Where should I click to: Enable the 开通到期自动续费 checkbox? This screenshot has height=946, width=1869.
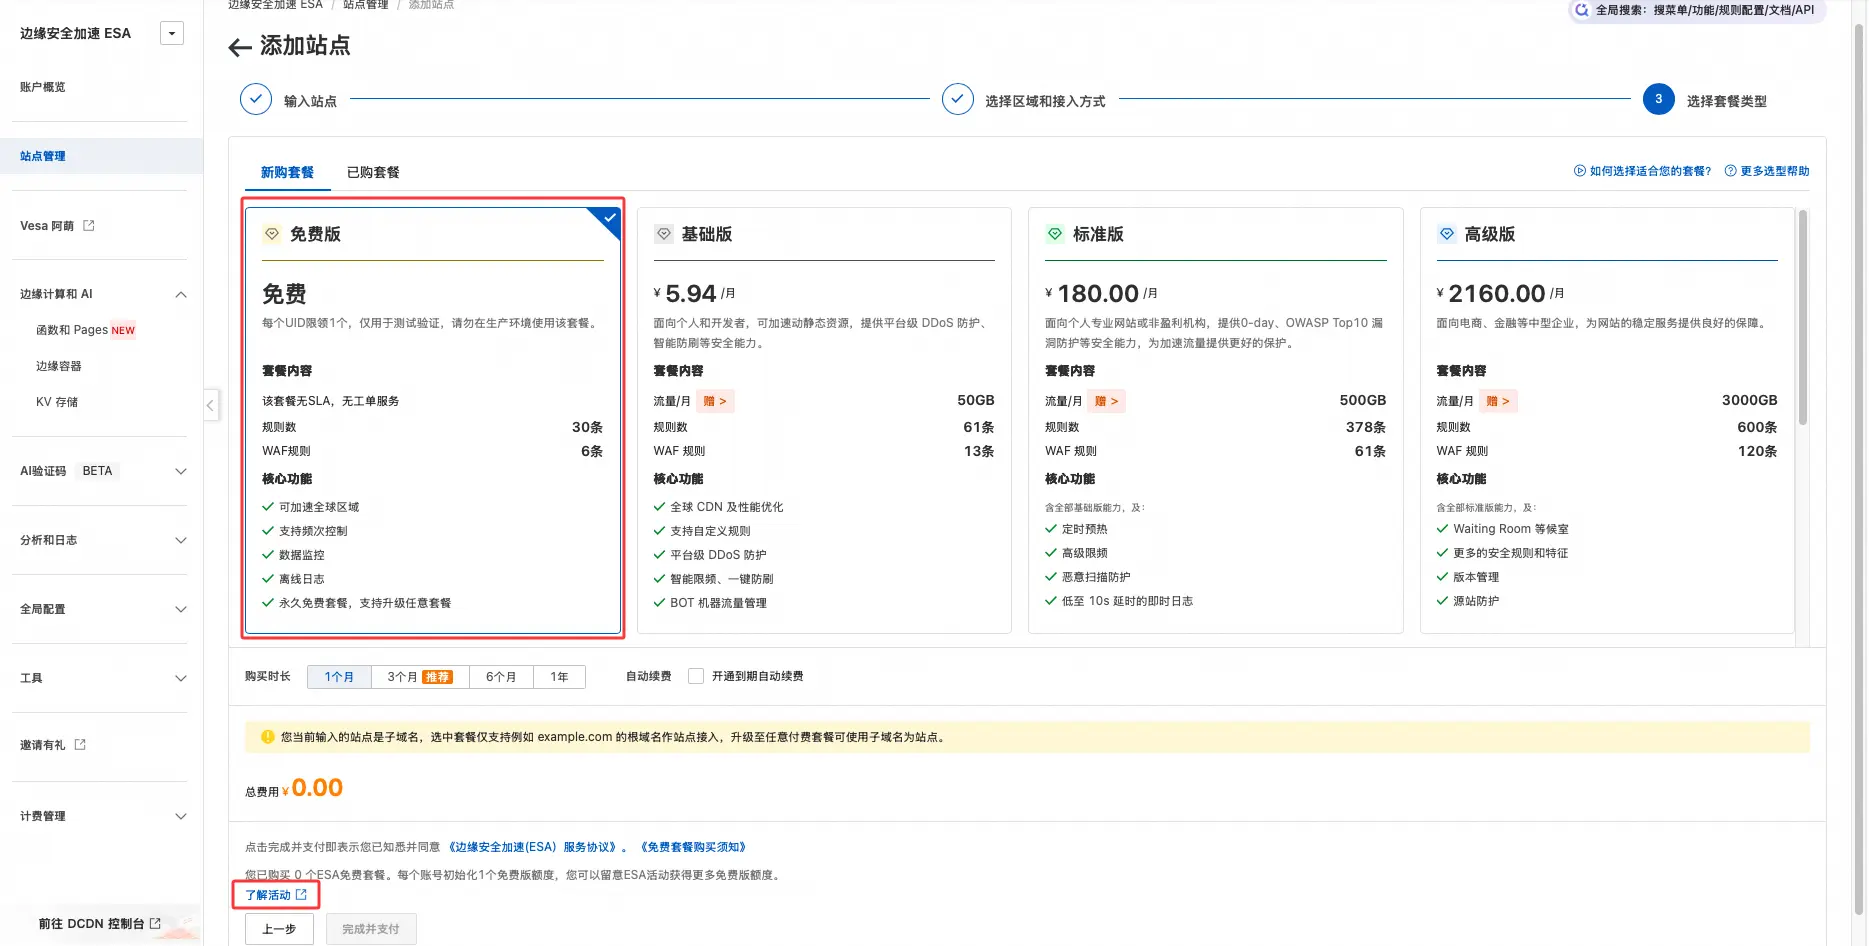click(x=696, y=677)
